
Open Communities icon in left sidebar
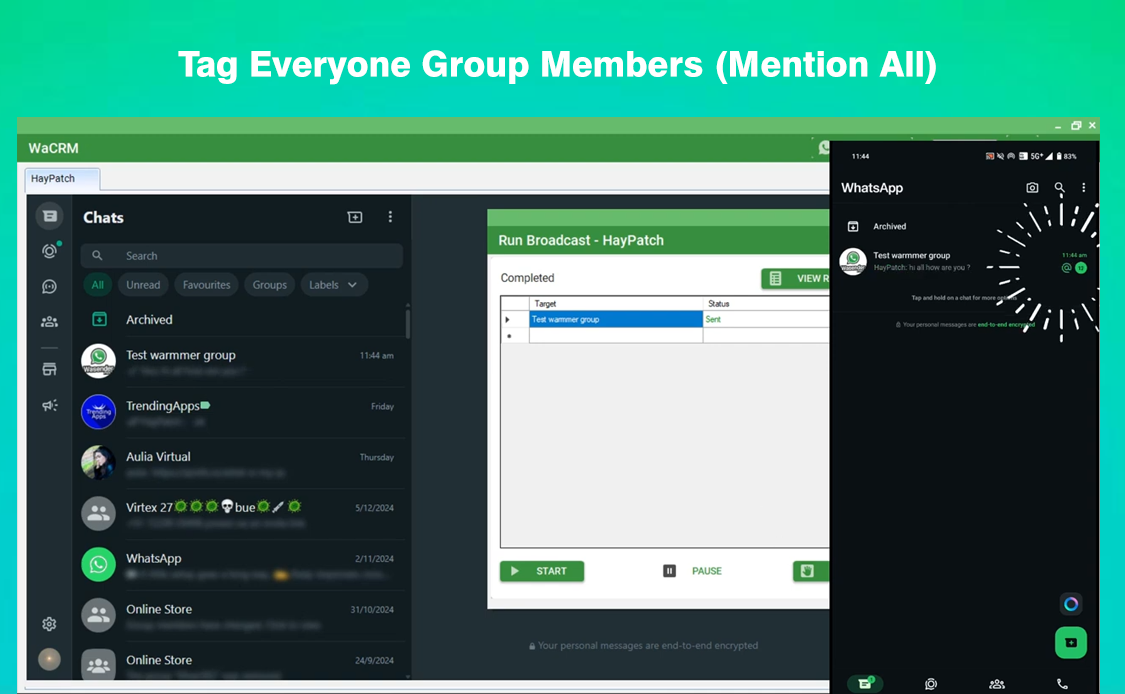click(49, 322)
